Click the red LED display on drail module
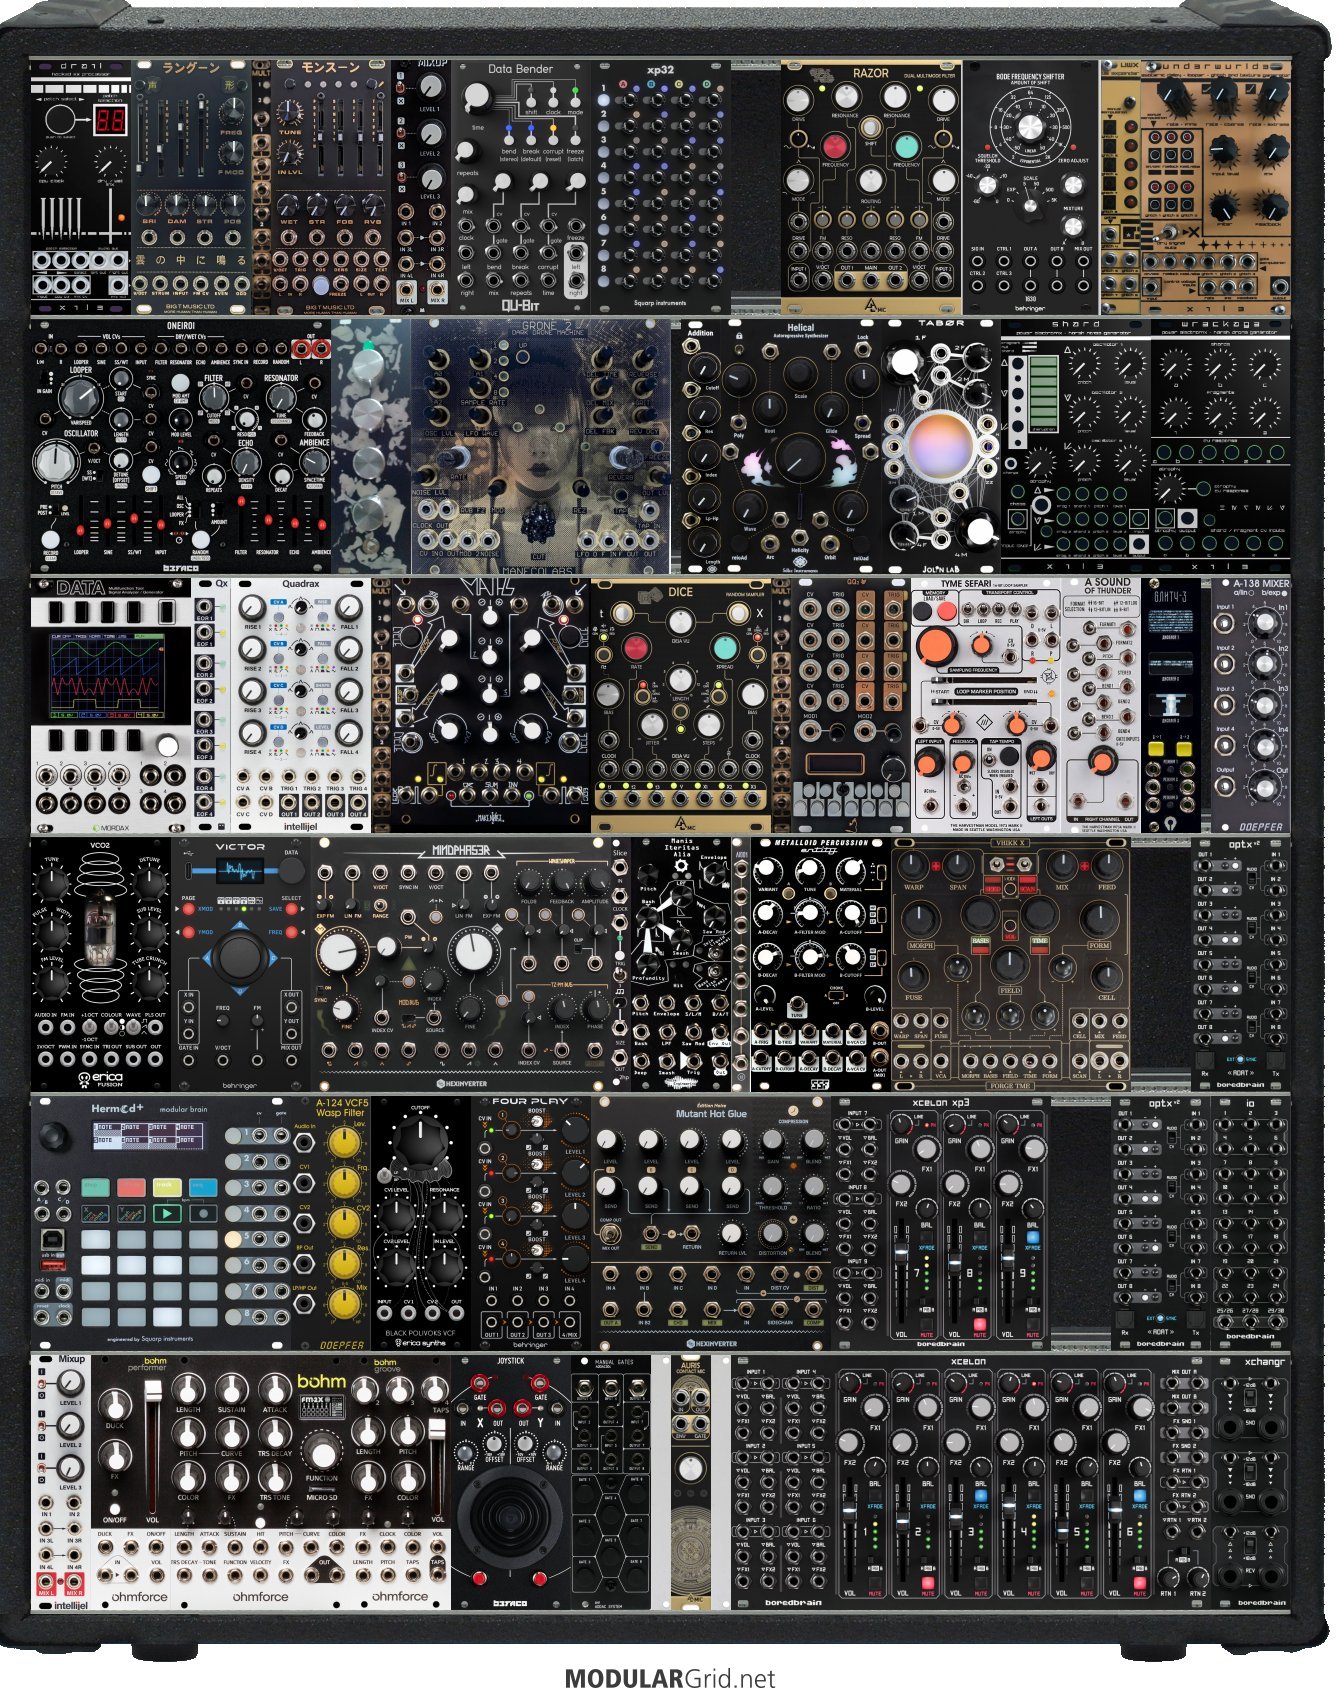 109,122
